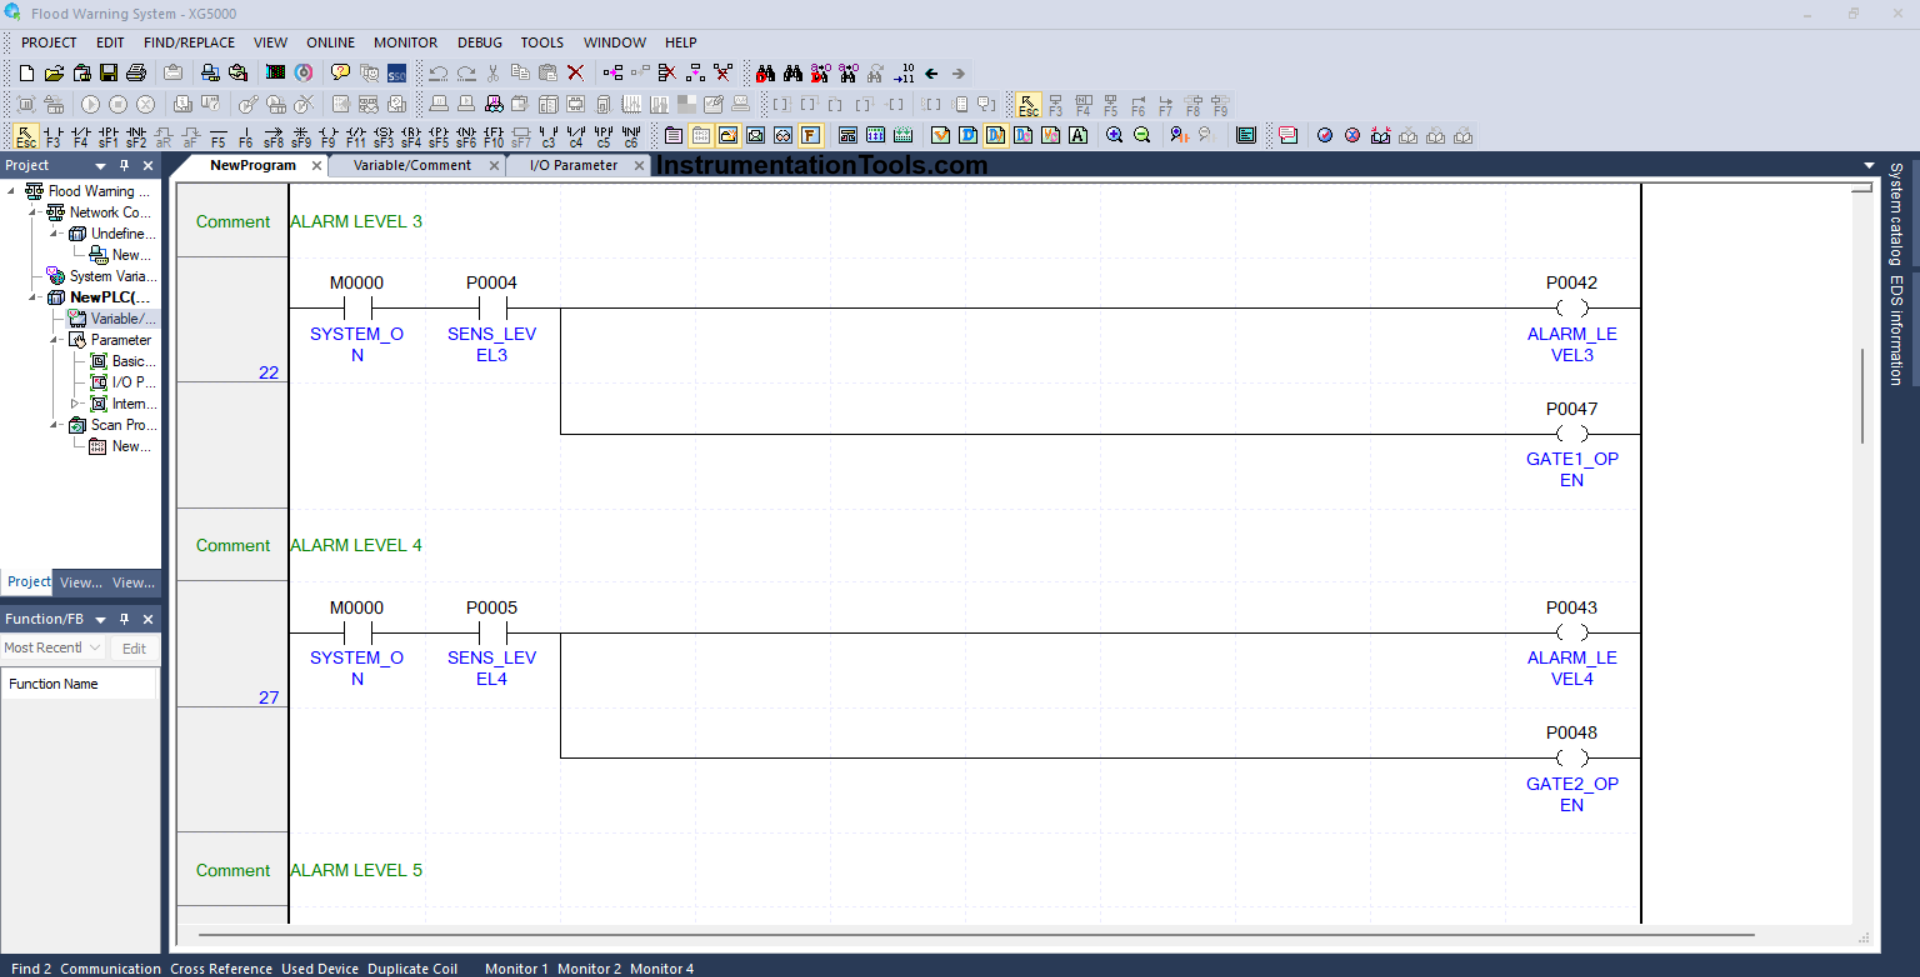Insert reset coil sF4
The image size is (1920, 977).
411,136
